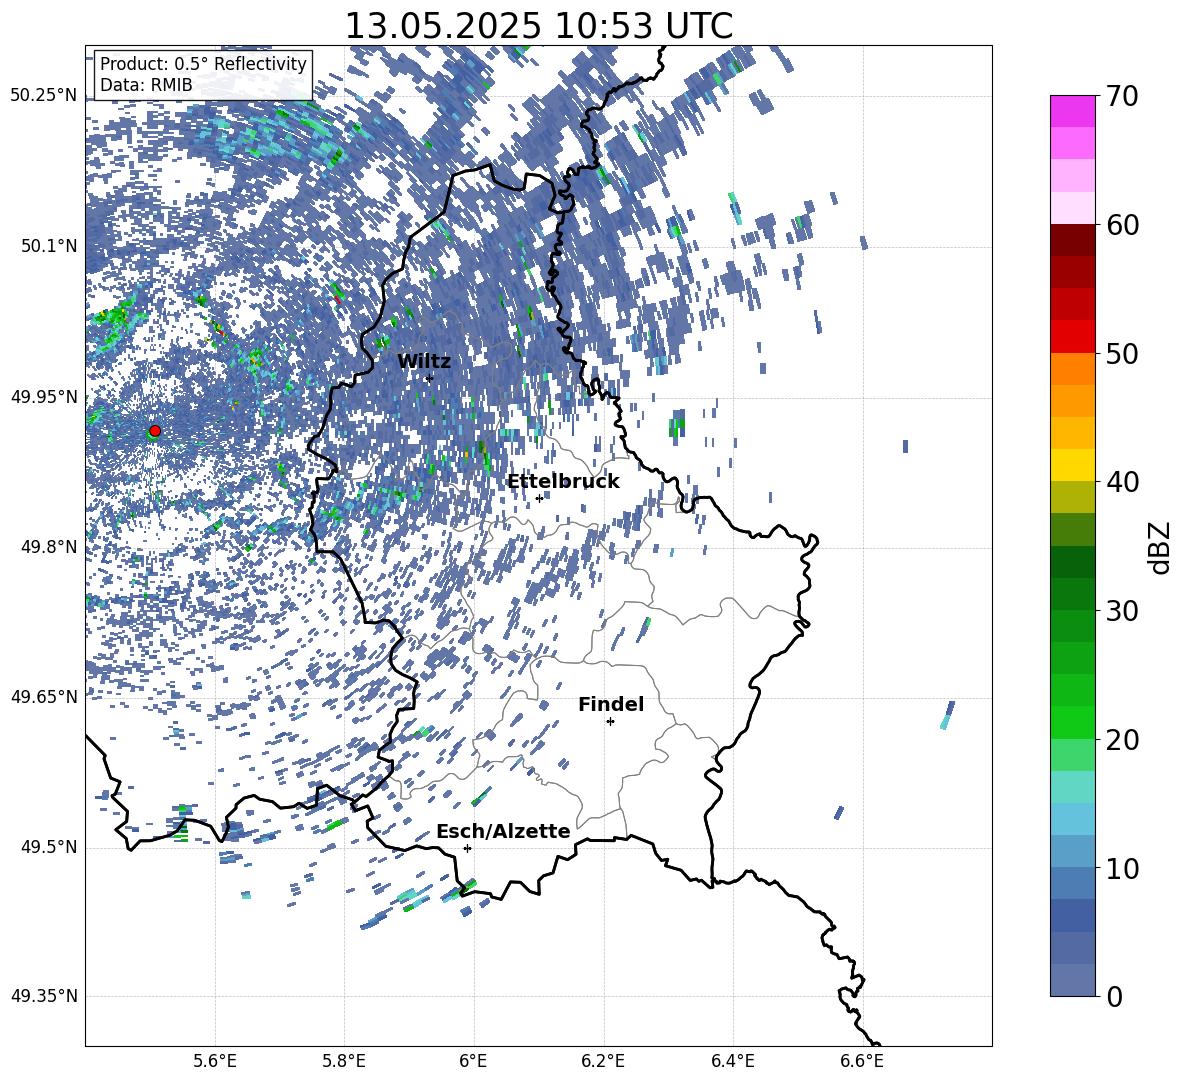This screenshot has height=1081, width=1184.
Task: Click the 40 colorbar tick label
Action: pyautogui.click(x=1122, y=482)
